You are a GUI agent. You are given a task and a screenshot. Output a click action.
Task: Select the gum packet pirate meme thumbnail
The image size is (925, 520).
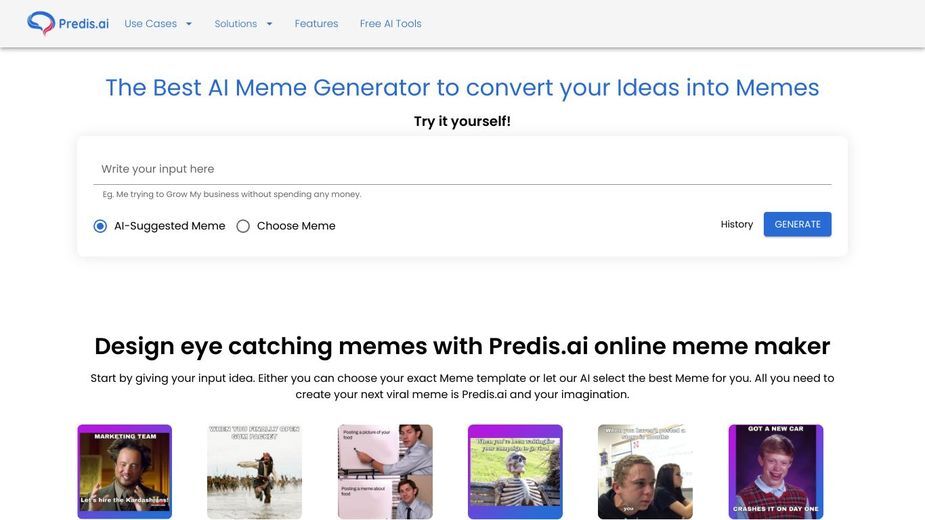[254, 472]
